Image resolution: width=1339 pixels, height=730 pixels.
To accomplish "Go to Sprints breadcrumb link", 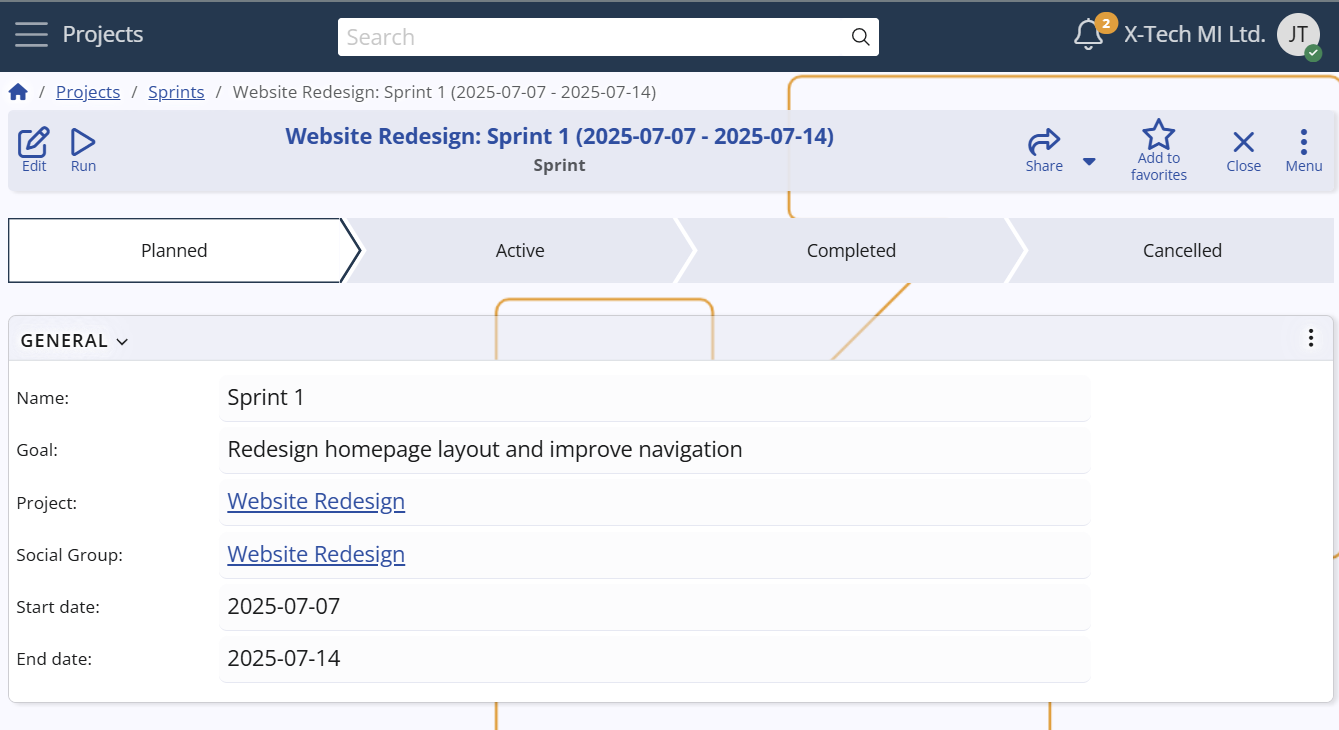I will point(176,92).
